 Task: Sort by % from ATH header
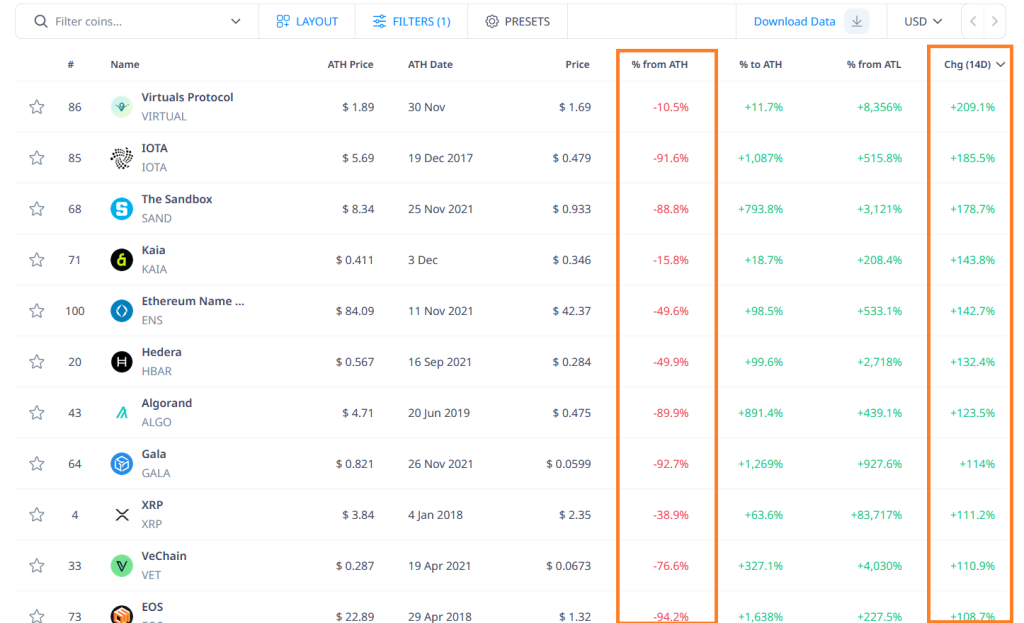click(660, 64)
